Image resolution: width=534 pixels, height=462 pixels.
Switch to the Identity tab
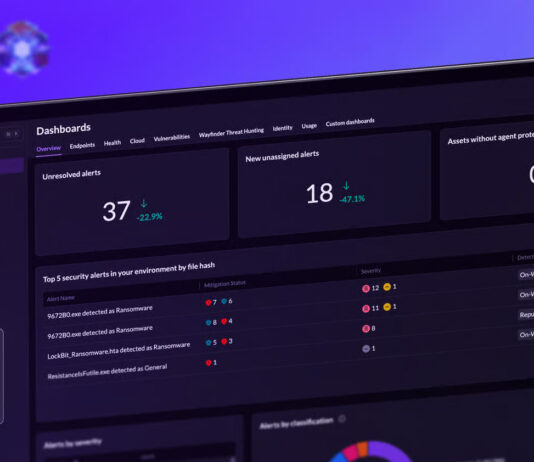[x=282, y=128]
